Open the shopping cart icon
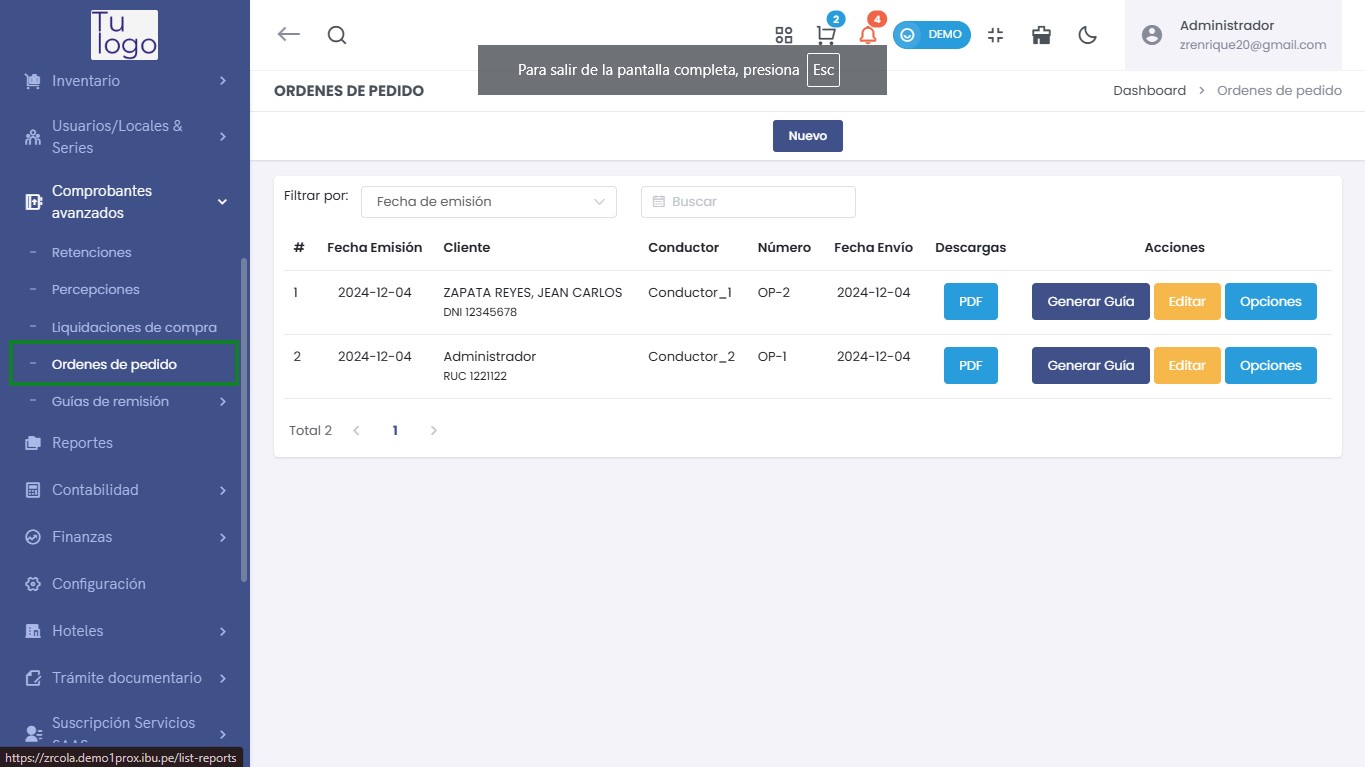 pos(826,35)
